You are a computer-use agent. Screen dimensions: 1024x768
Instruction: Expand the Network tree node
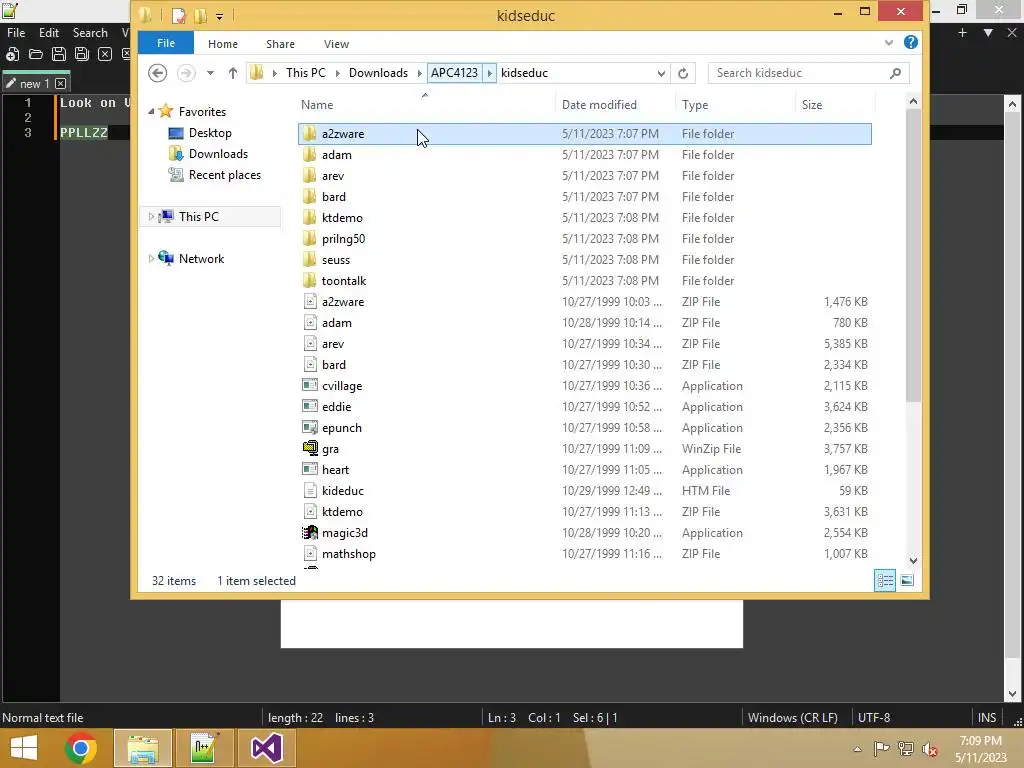152,259
